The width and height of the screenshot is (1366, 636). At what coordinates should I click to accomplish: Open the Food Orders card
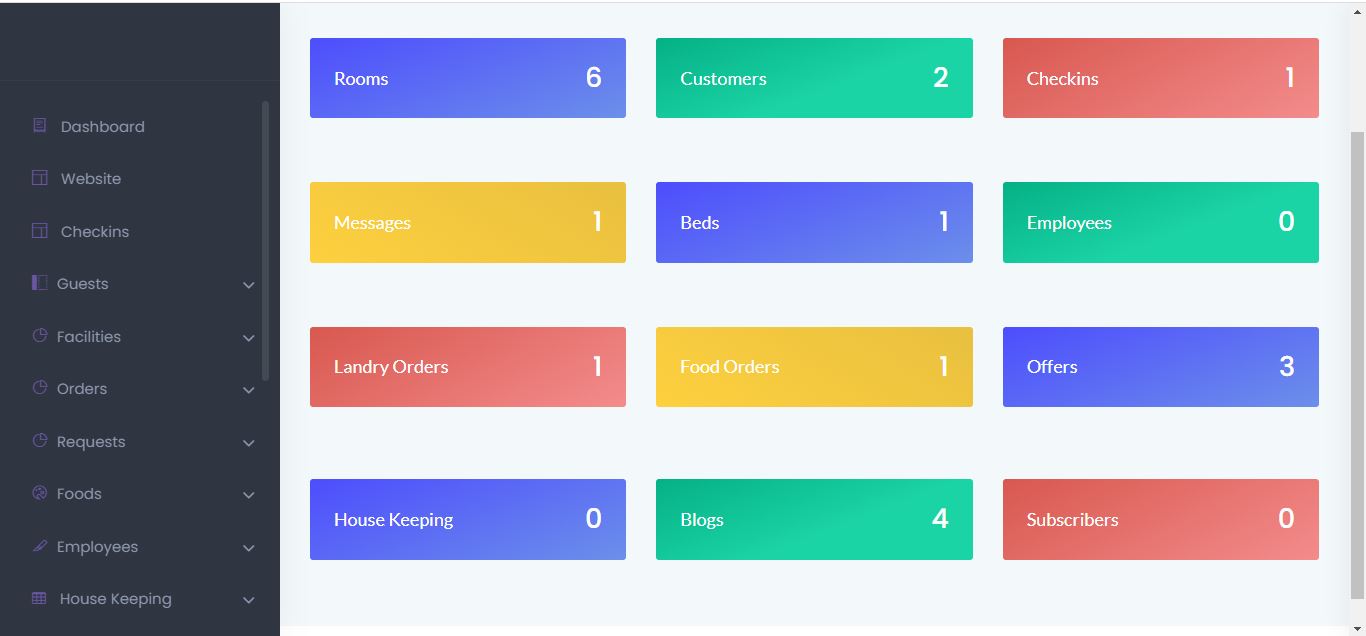pos(814,367)
